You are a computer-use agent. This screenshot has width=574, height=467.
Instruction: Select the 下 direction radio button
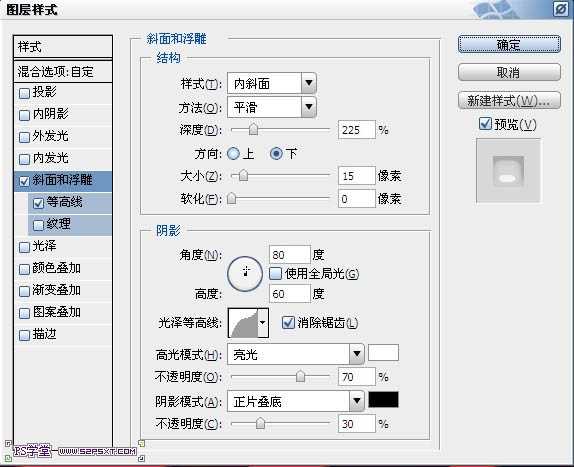click(276, 153)
